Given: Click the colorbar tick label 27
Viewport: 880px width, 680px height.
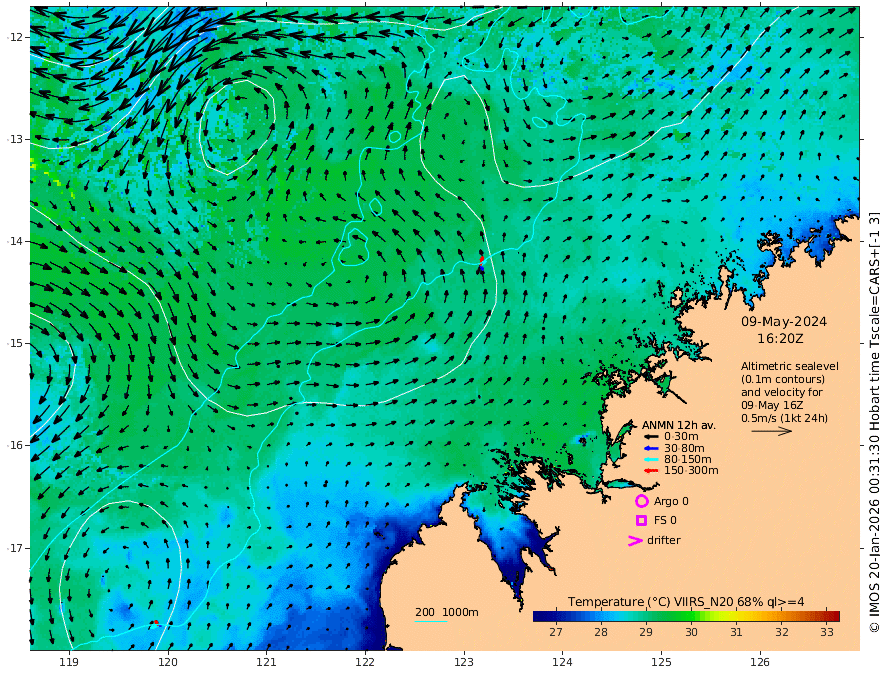Looking at the screenshot, I should (x=556, y=632).
